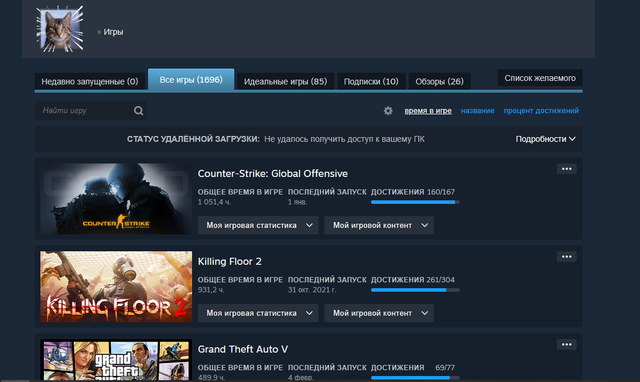This screenshot has width=640, height=382.
Task: Open Killing Floor 2 three-dot options menu
Action: pyautogui.click(x=567, y=256)
